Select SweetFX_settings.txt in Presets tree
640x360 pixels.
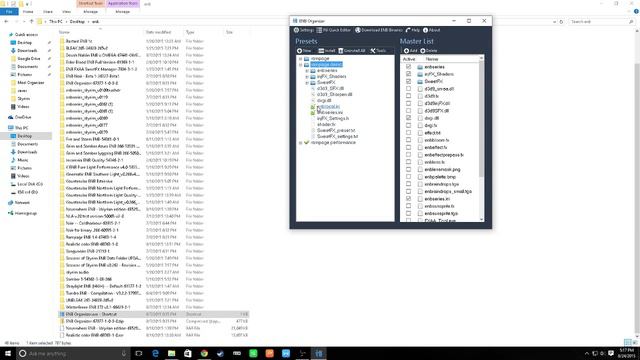pos(337,136)
